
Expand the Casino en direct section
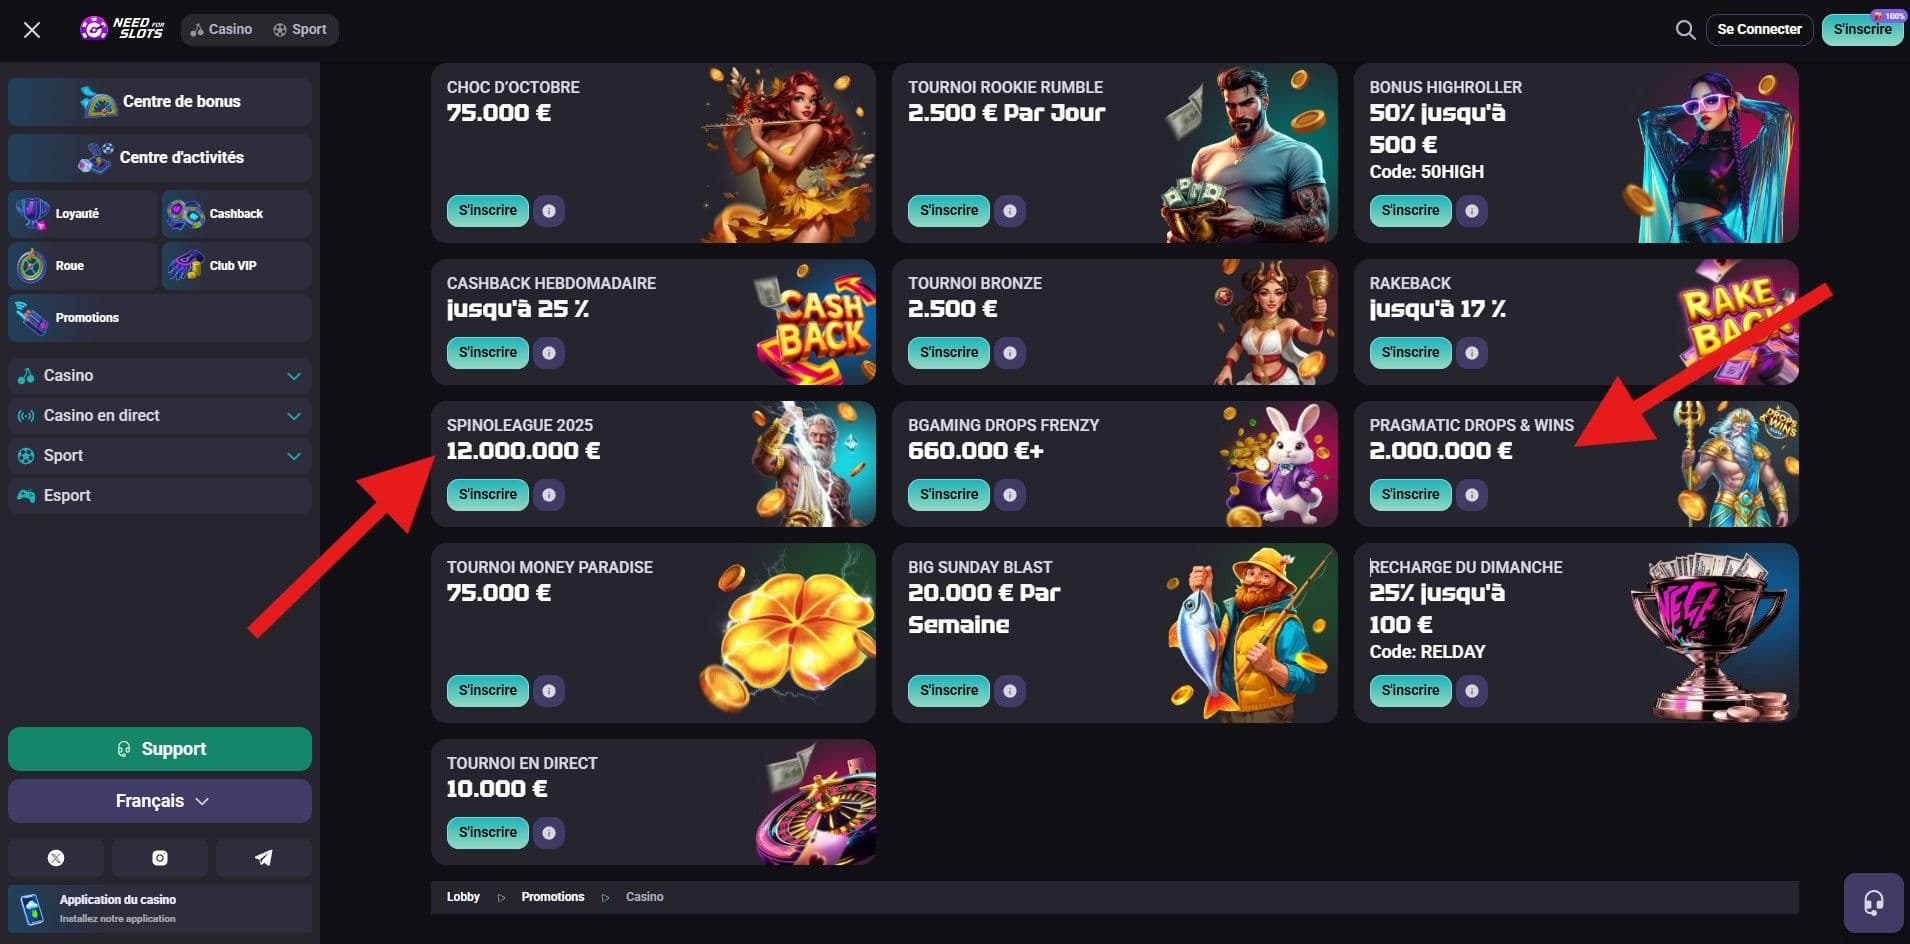[x=160, y=416]
